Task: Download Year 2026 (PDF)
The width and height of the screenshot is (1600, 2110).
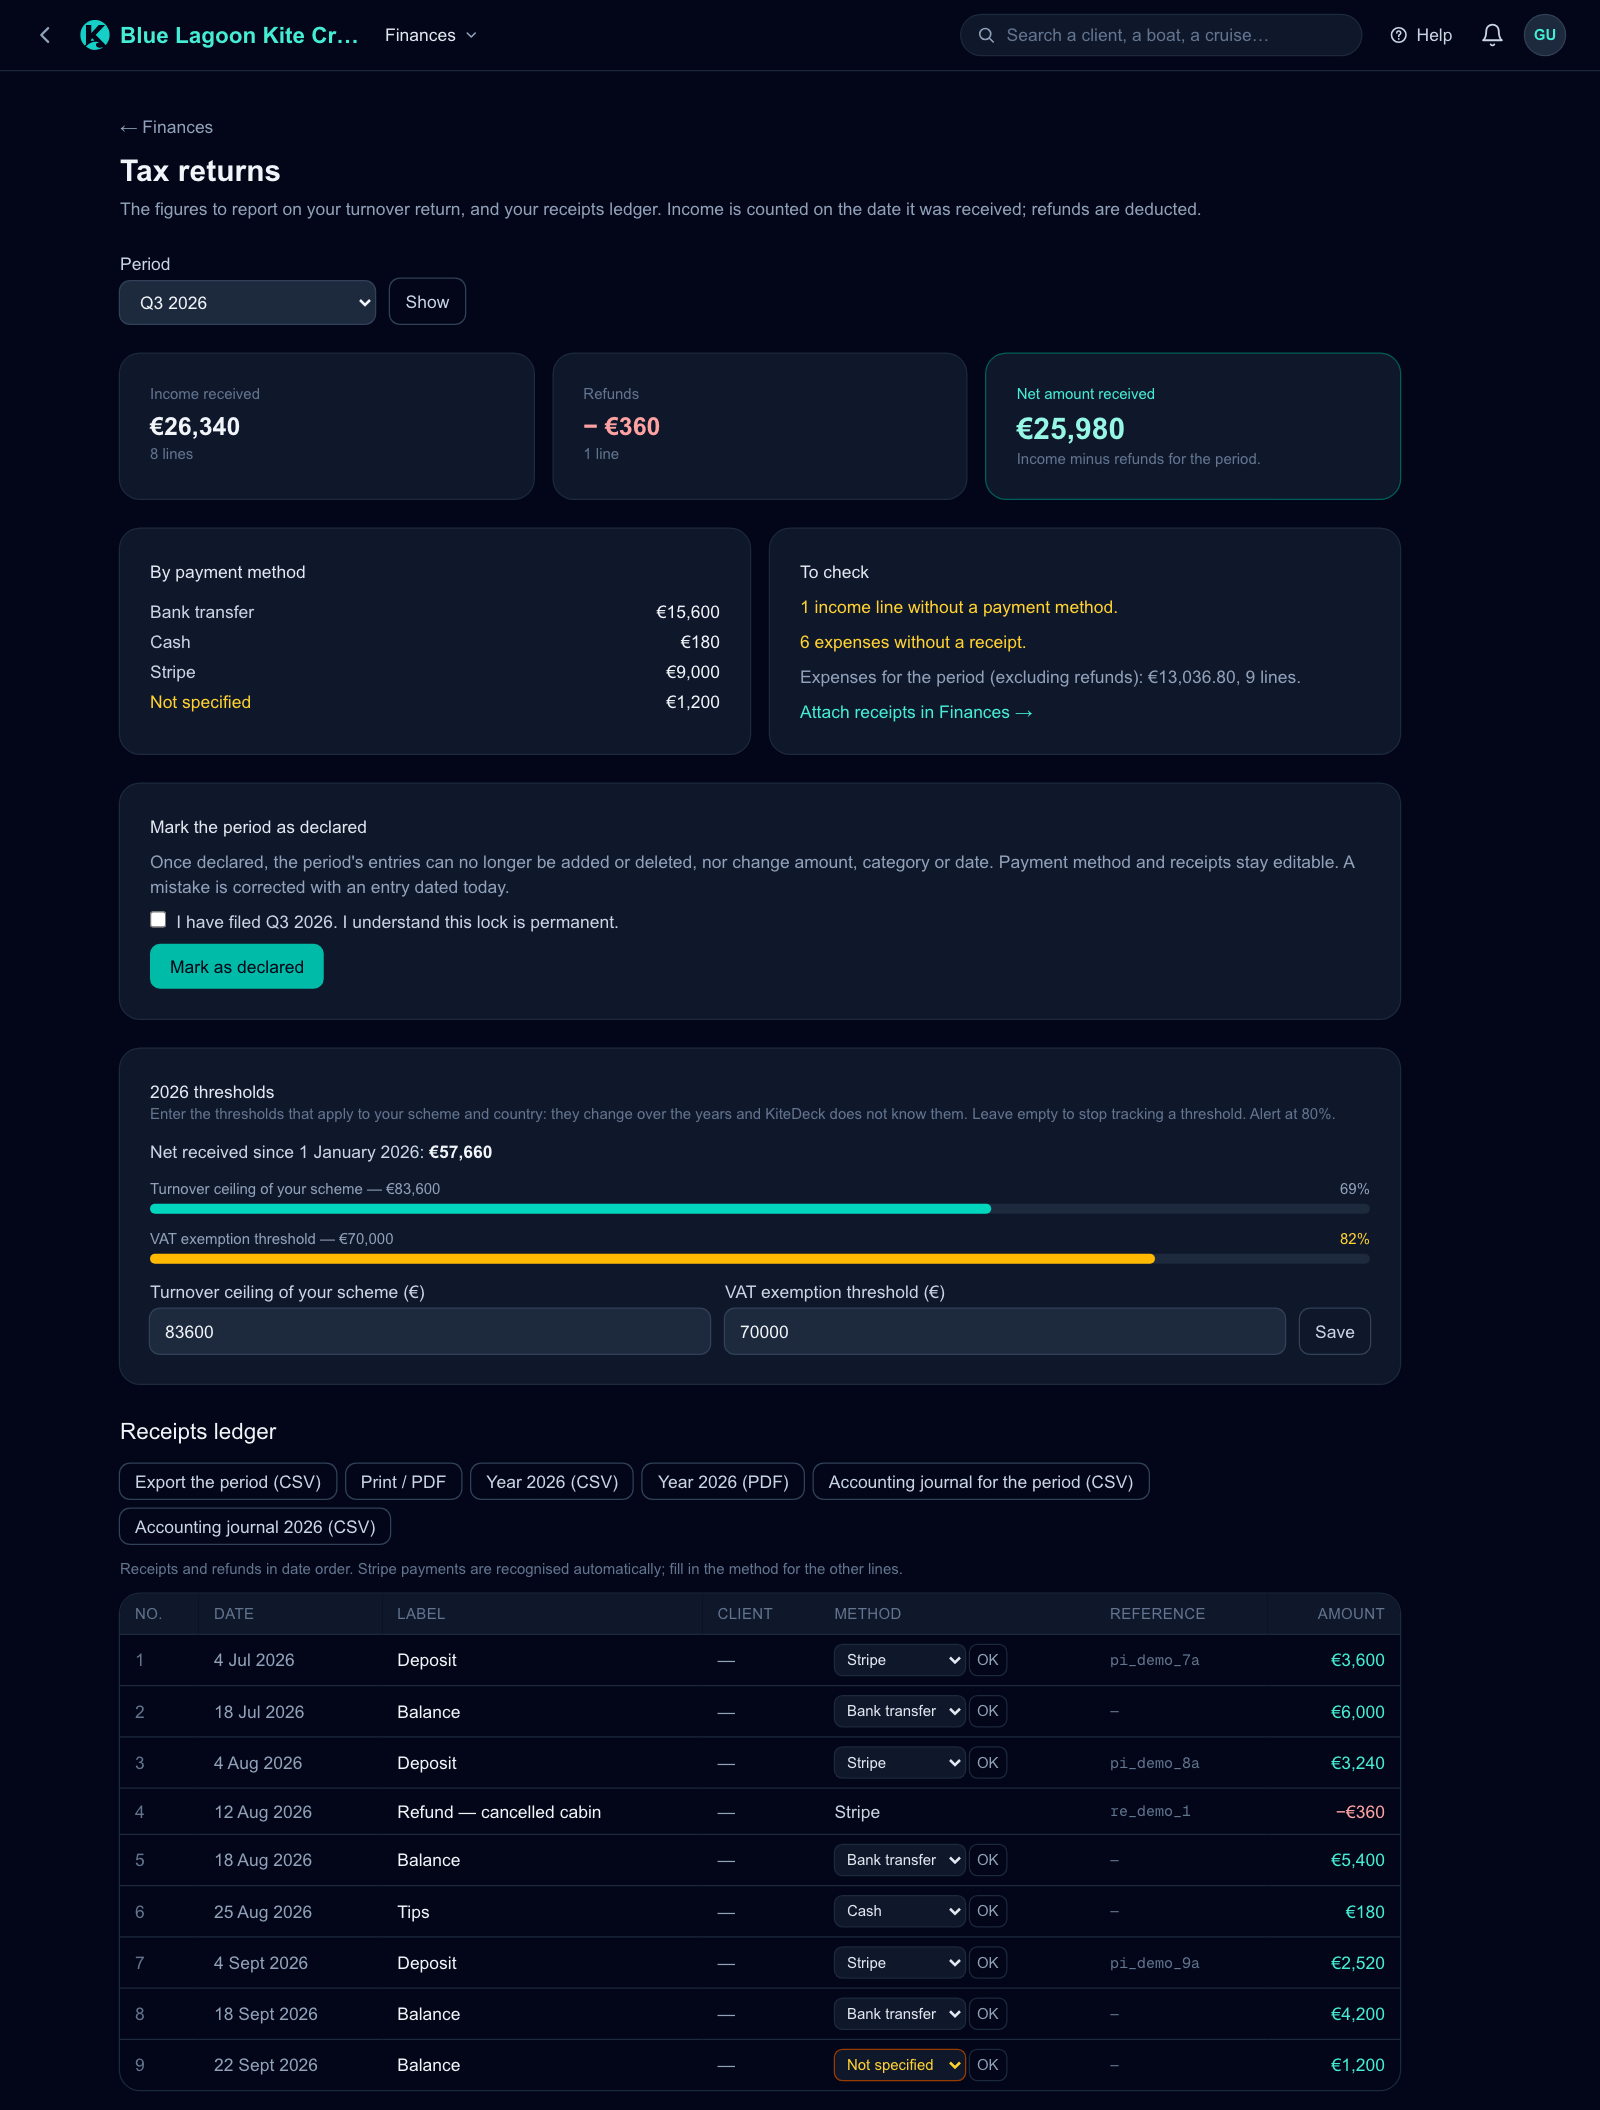Action: click(x=723, y=1482)
